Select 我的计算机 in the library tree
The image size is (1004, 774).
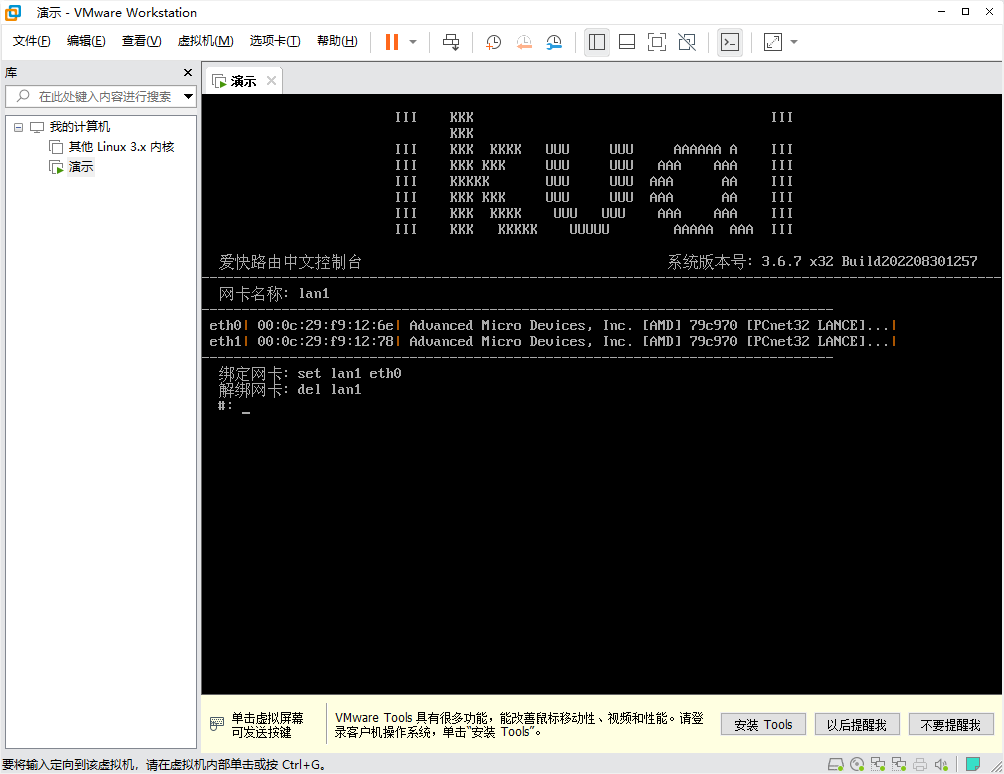(x=79, y=127)
